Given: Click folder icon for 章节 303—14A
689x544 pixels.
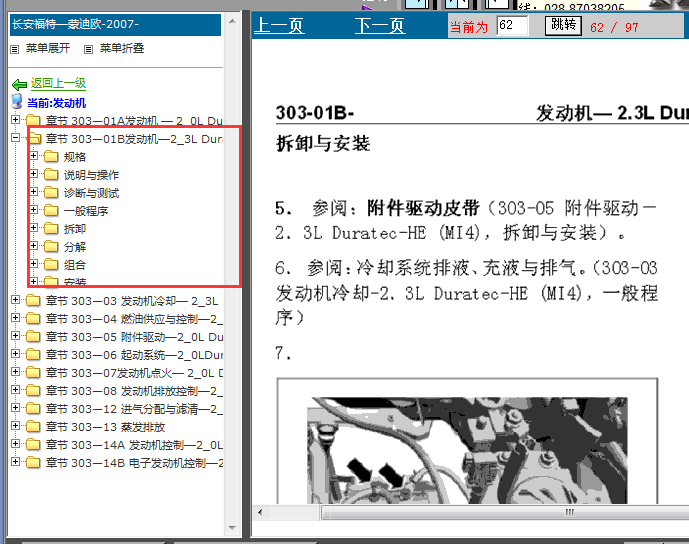Looking at the screenshot, I should coord(33,445).
